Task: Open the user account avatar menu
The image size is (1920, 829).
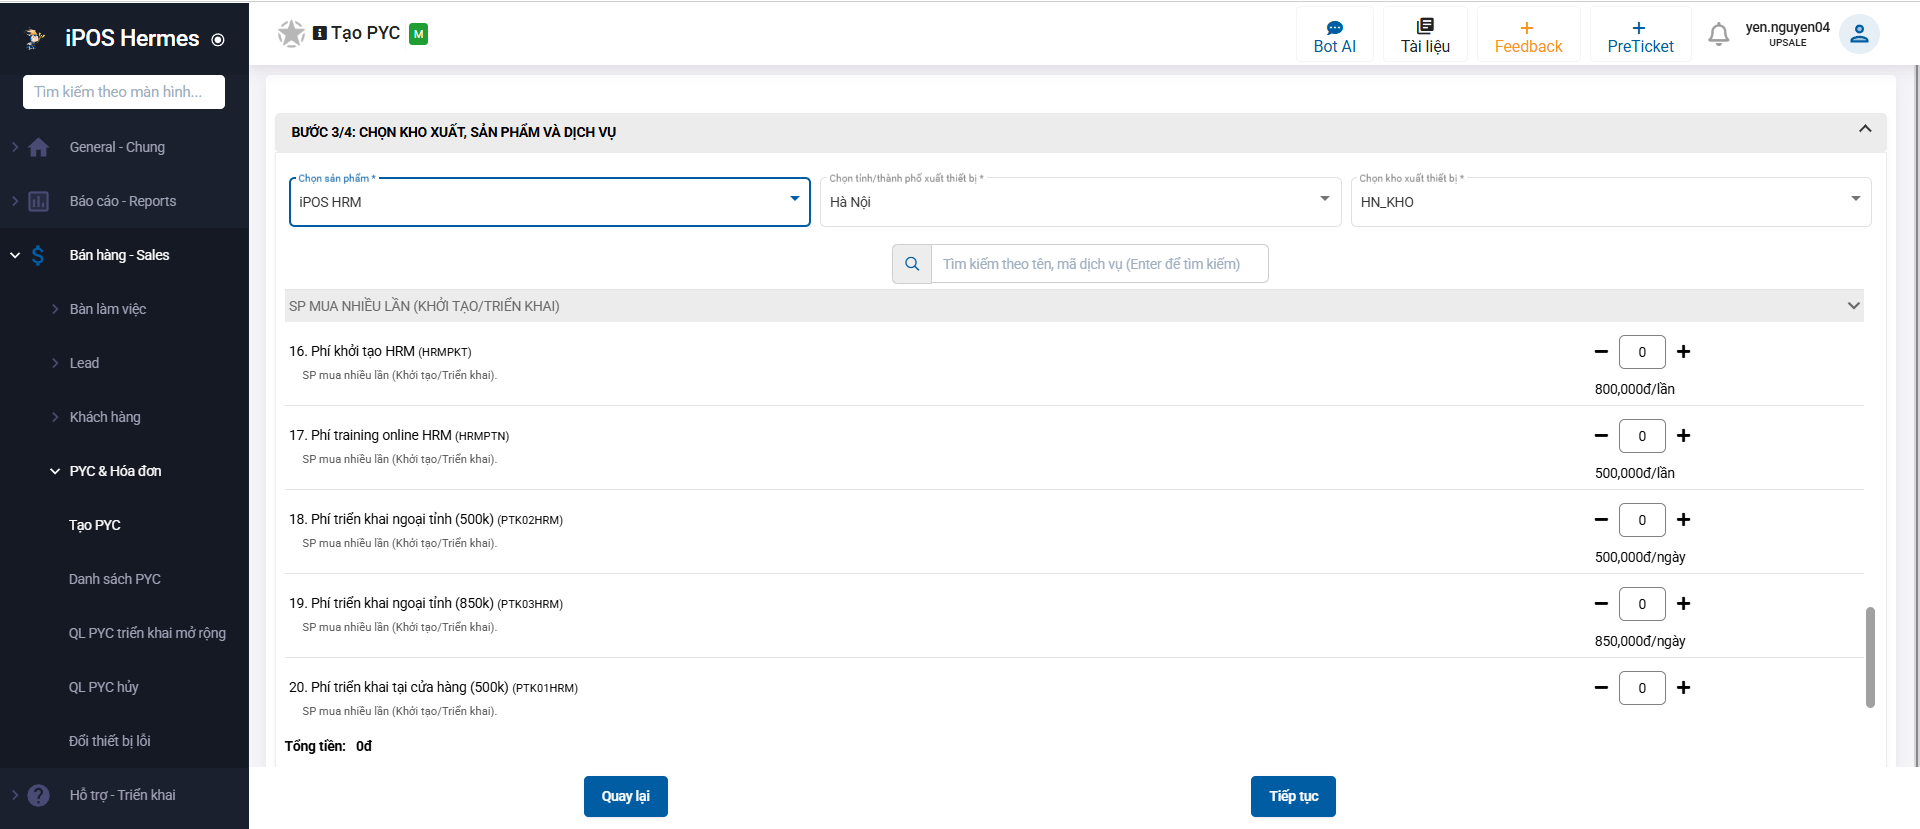Action: pyautogui.click(x=1859, y=34)
